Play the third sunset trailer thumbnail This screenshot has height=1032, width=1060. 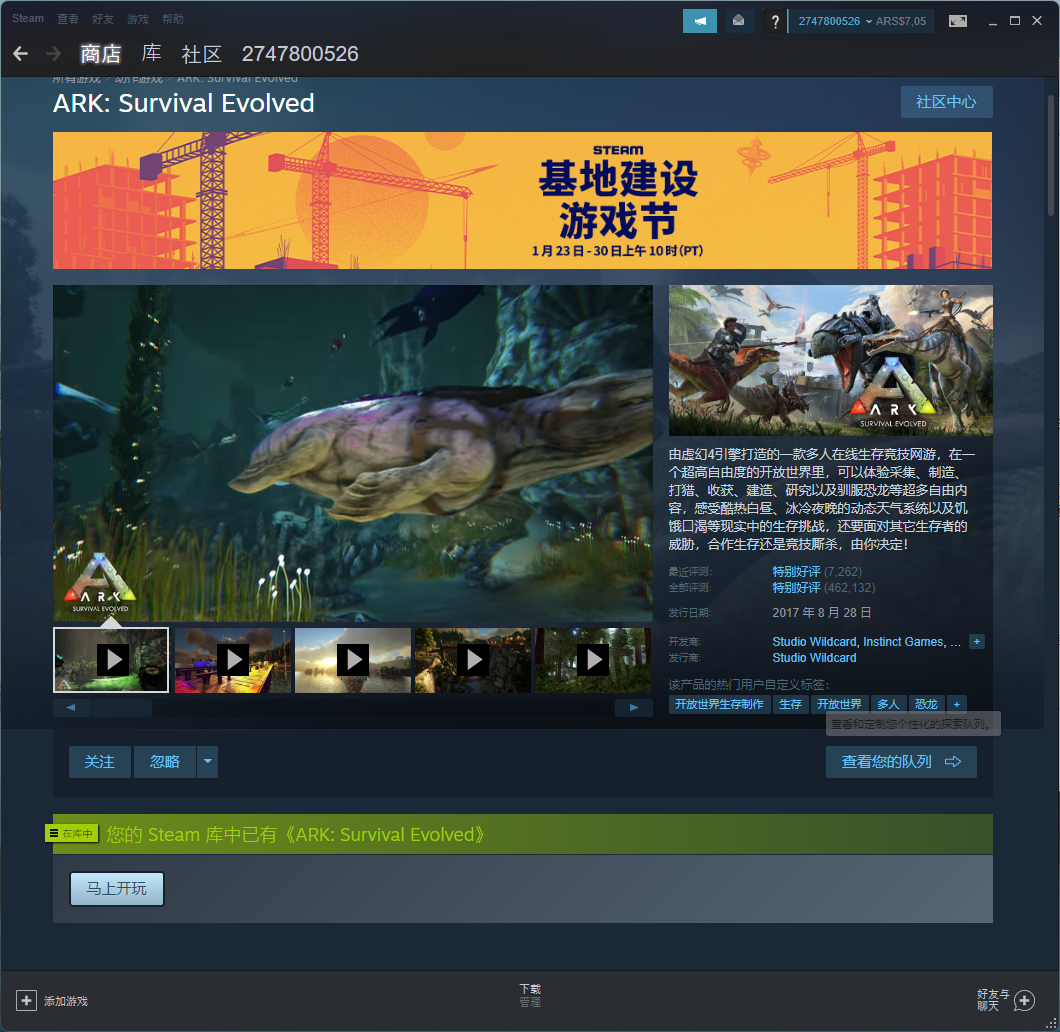pos(353,660)
